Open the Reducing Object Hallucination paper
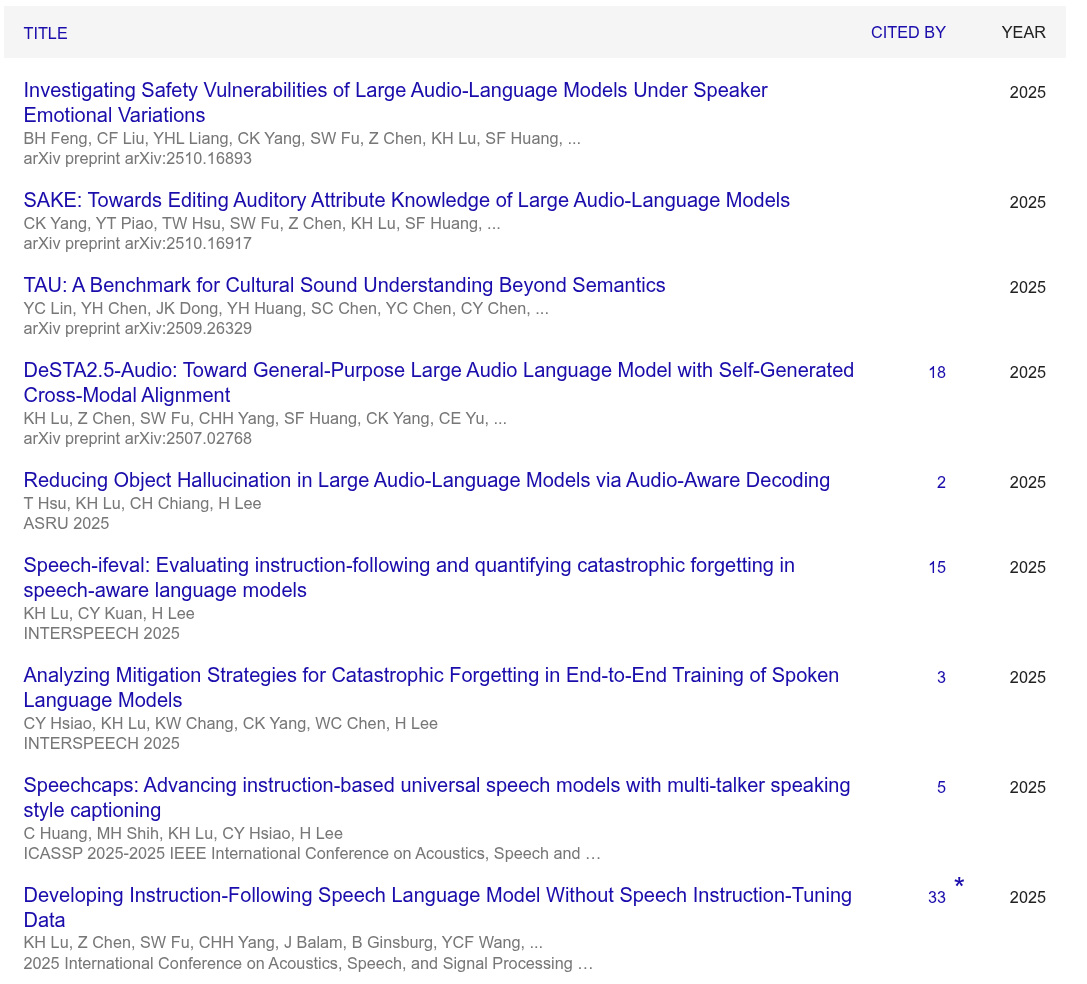 426,480
